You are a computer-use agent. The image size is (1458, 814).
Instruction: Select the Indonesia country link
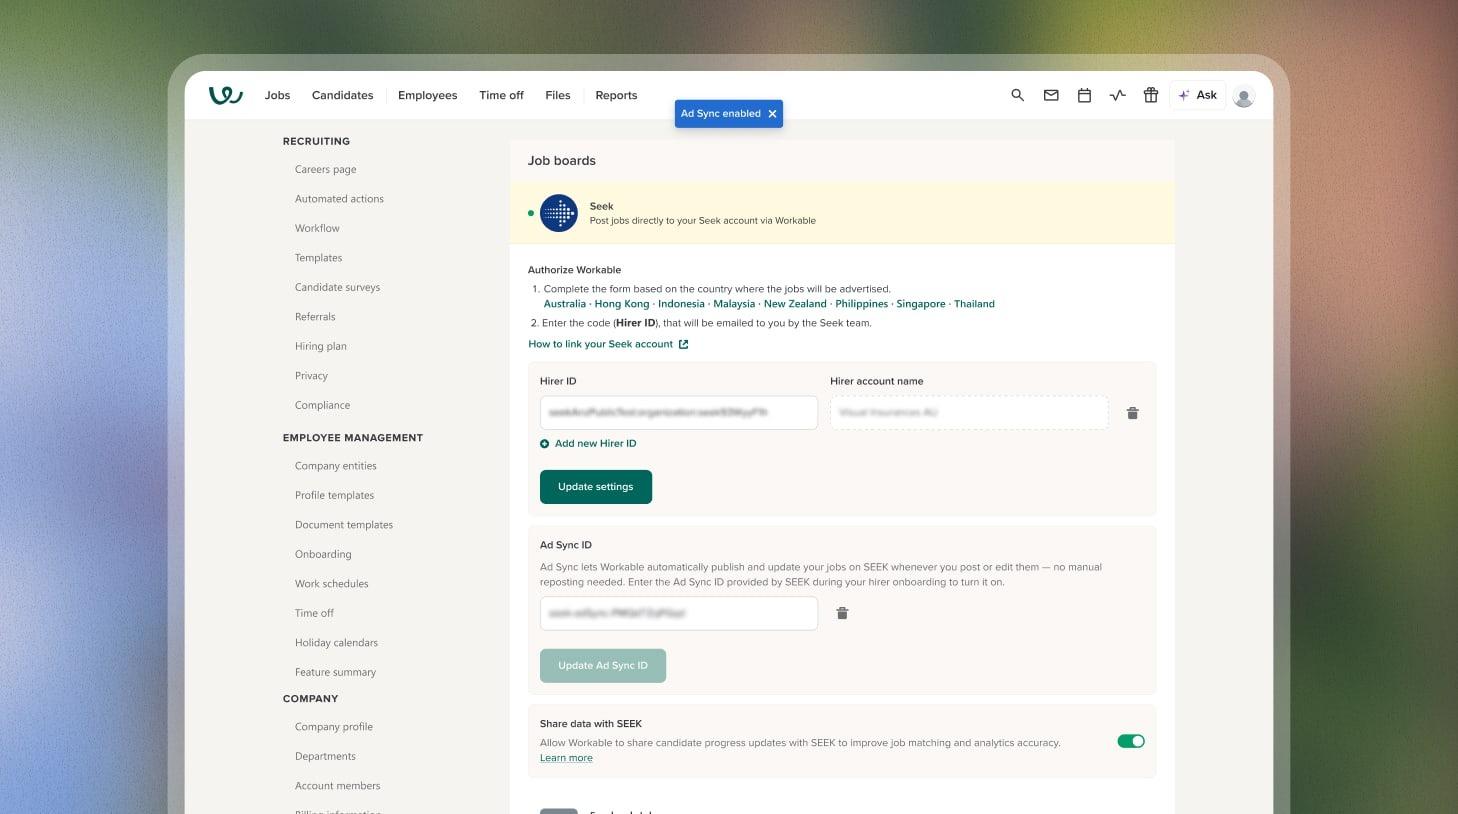tap(681, 304)
